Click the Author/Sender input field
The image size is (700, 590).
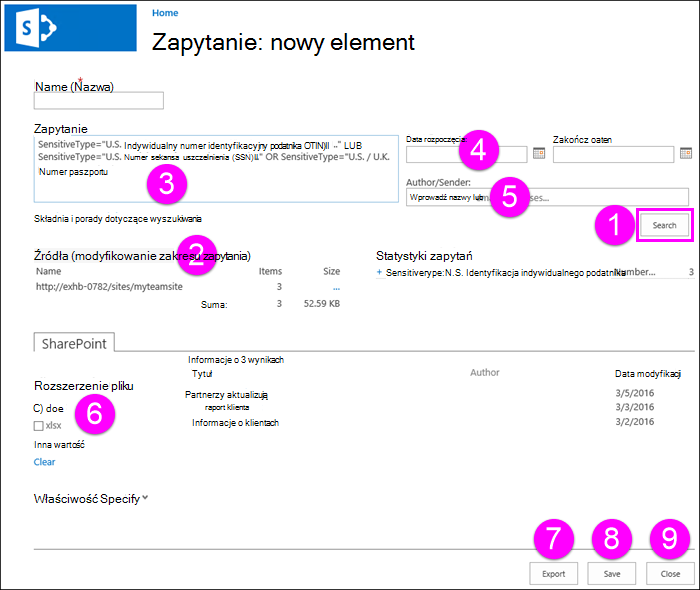[x=547, y=197]
